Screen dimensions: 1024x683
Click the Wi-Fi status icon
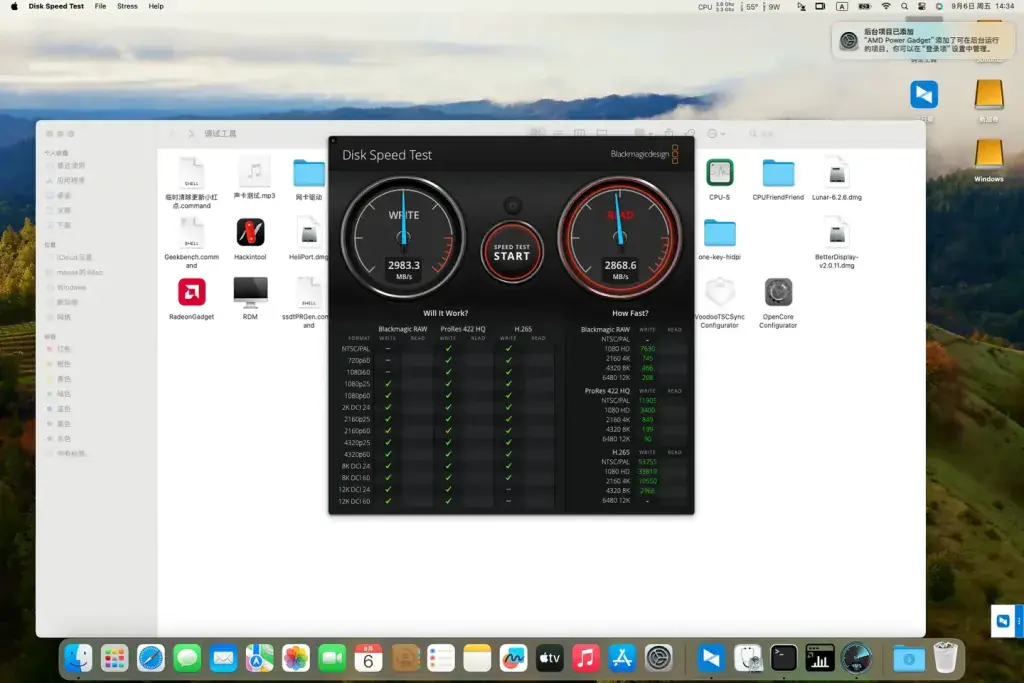pyautogui.click(x=886, y=6)
